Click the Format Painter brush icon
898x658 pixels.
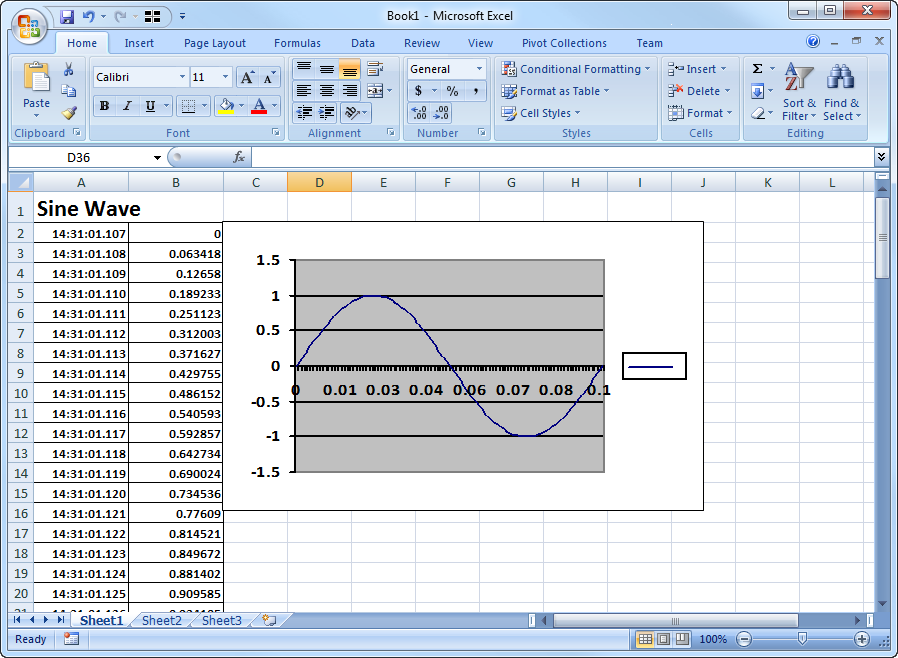[69, 113]
